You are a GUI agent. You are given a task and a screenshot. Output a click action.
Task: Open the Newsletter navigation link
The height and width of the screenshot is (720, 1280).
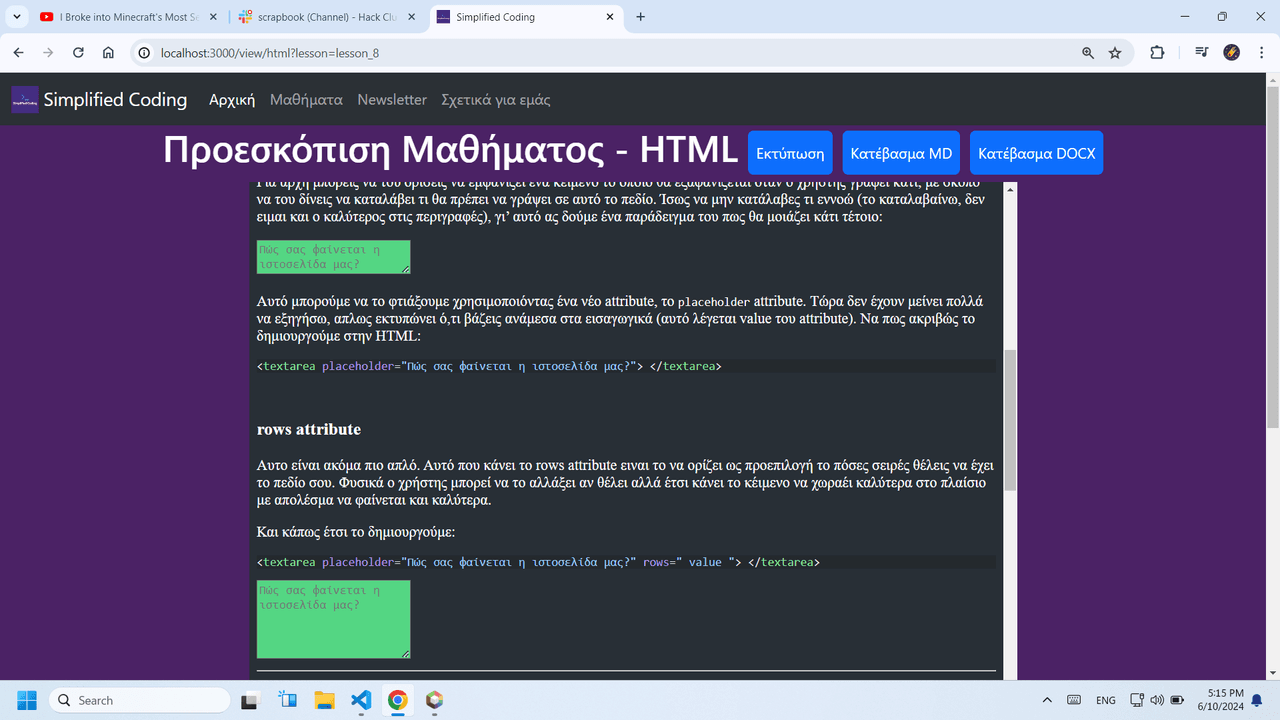pos(392,100)
